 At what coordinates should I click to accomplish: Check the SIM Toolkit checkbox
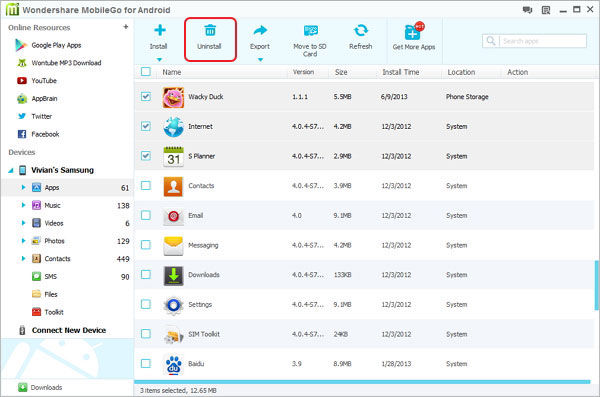[146, 334]
